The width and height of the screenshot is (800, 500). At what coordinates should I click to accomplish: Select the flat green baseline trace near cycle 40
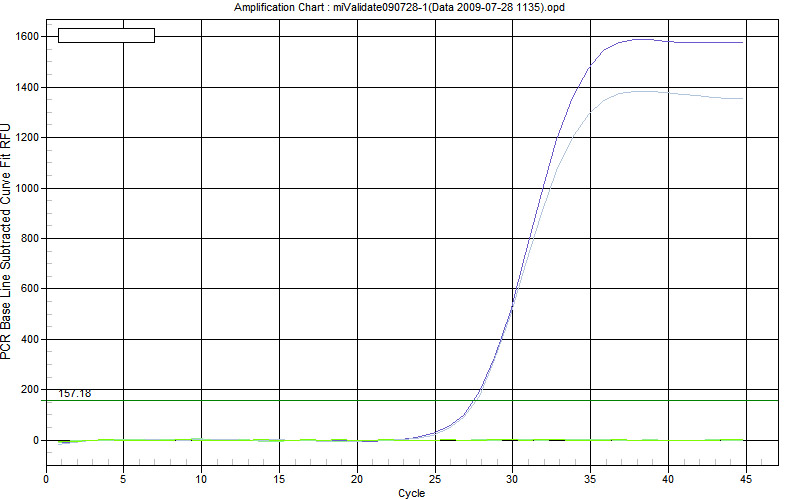click(668, 440)
